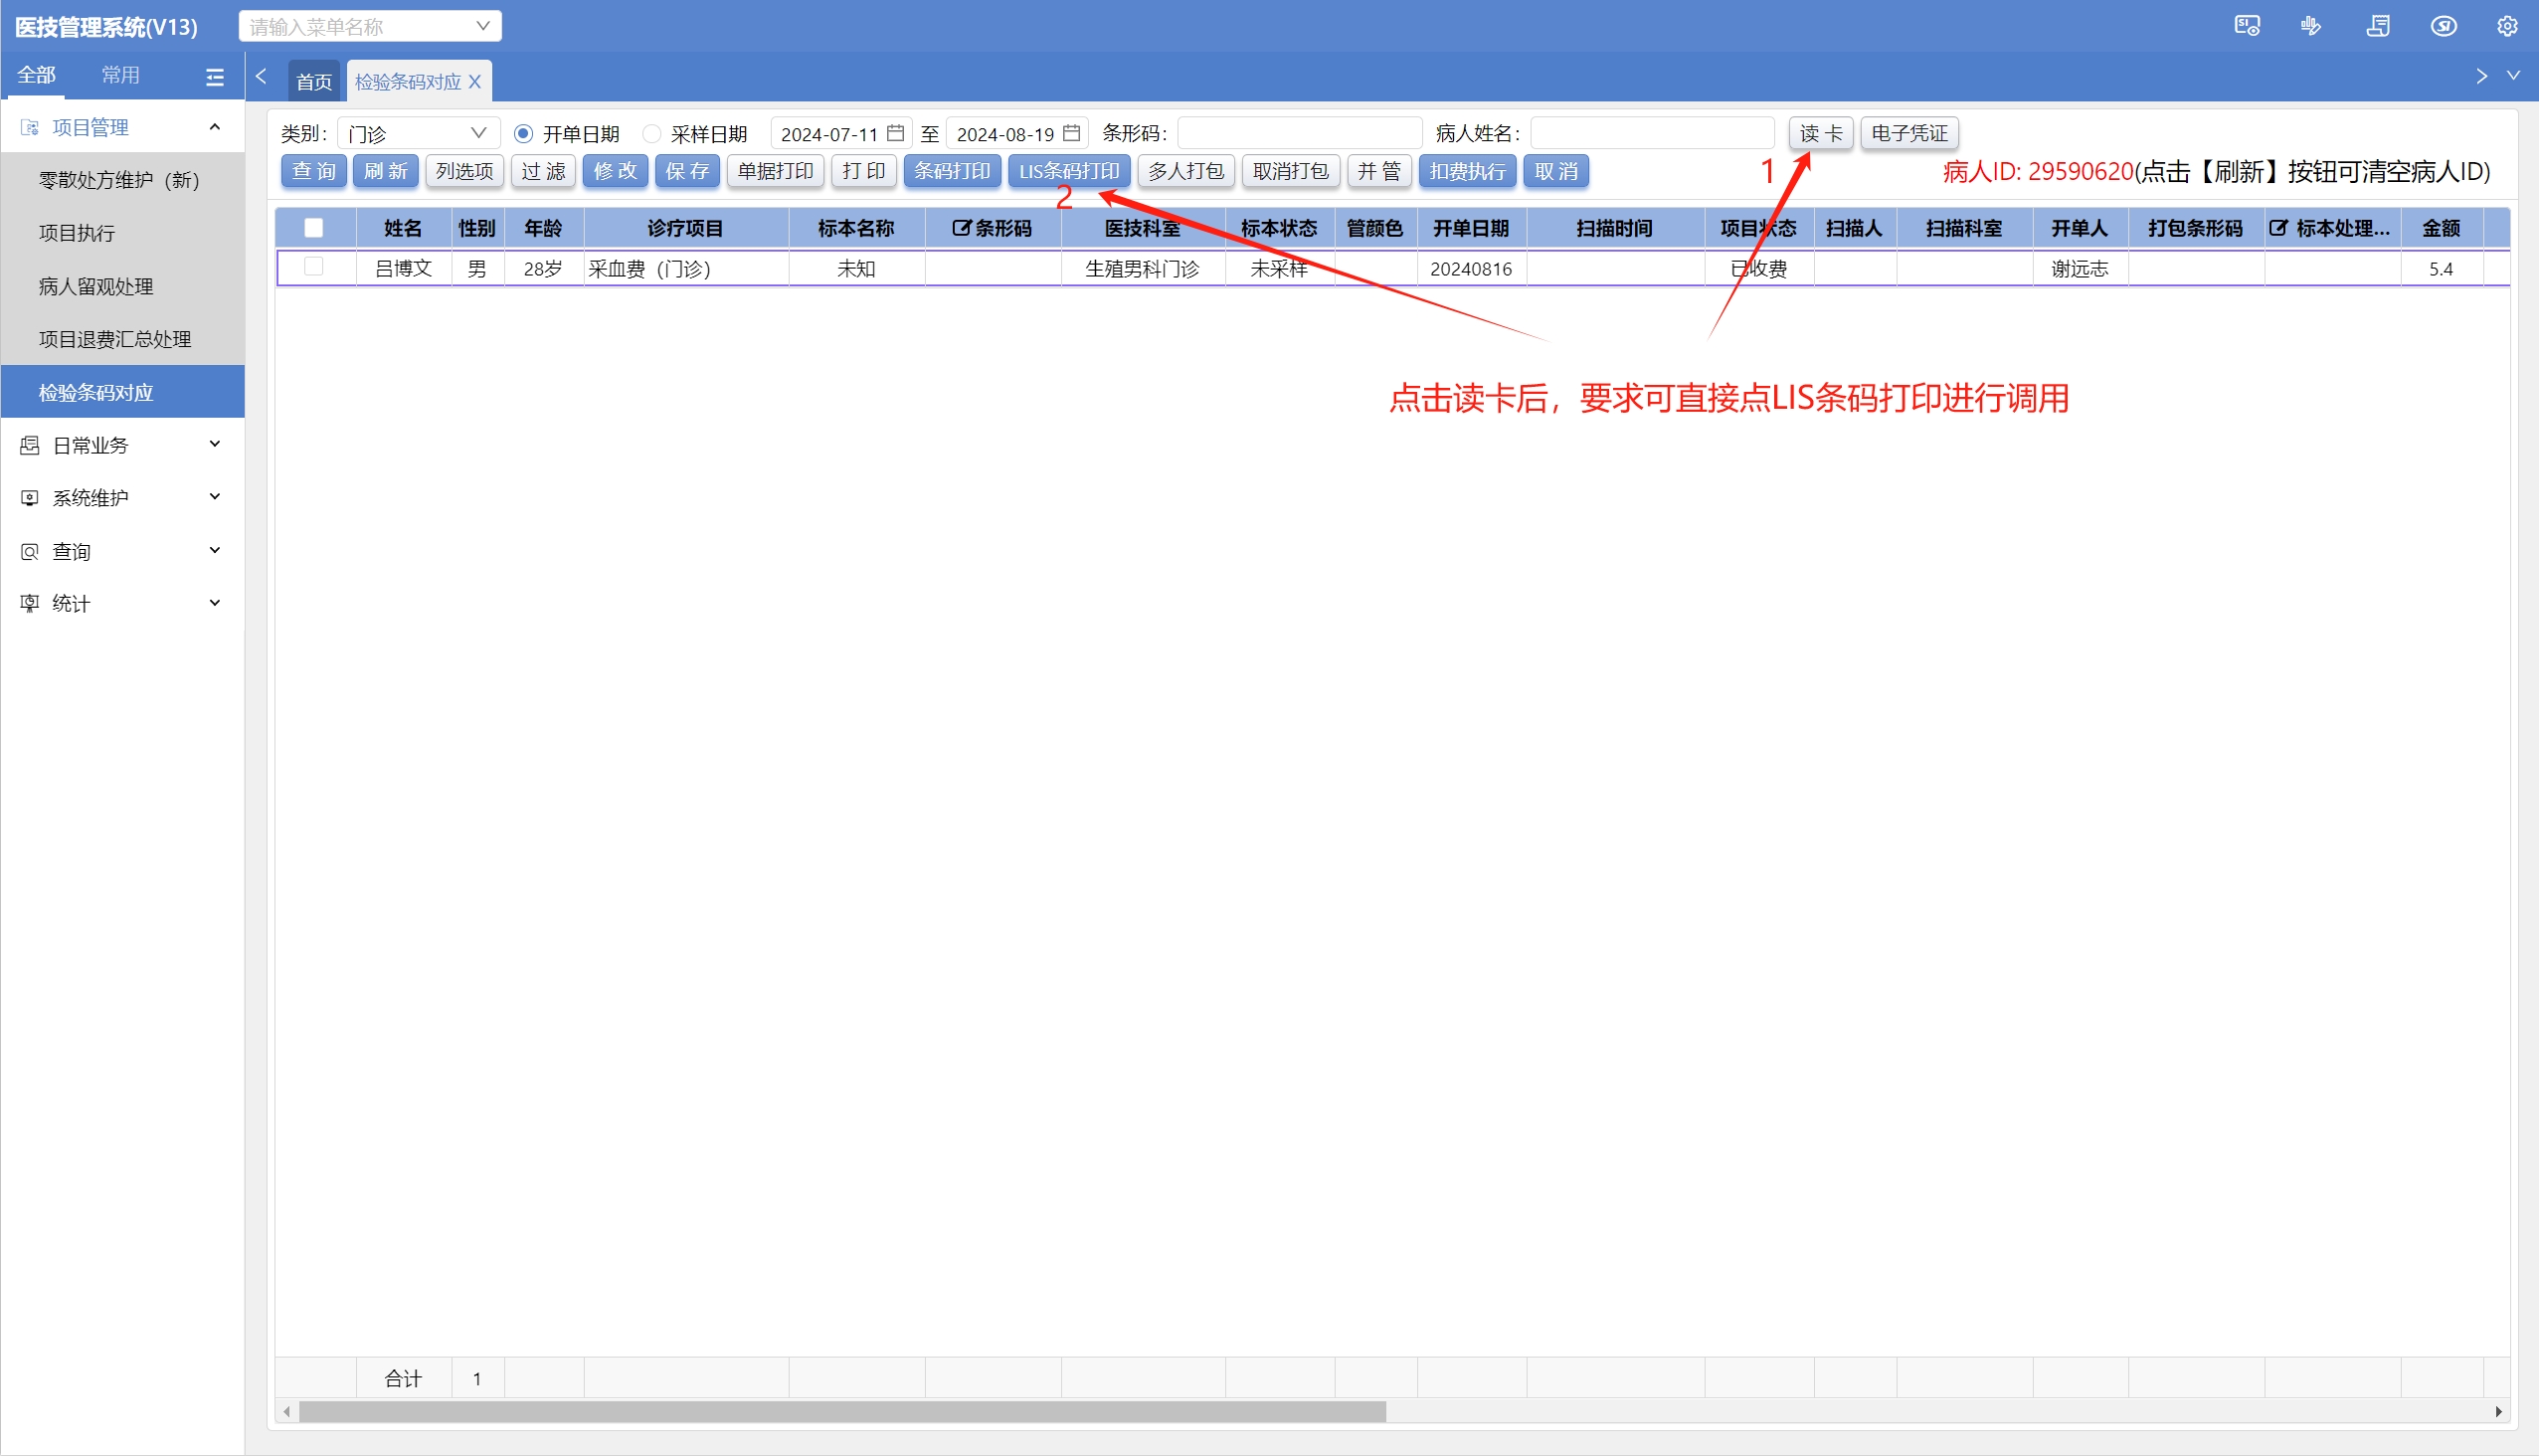Screen dimensions: 2539x1456
Task: Click the oval SI logo icon
Action: coord(2443,26)
